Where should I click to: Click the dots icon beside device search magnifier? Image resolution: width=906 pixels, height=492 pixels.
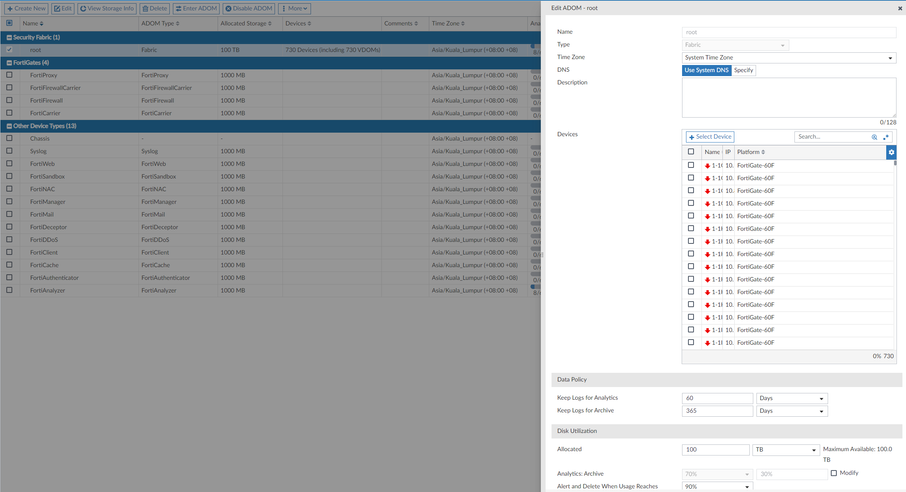pos(886,137)
